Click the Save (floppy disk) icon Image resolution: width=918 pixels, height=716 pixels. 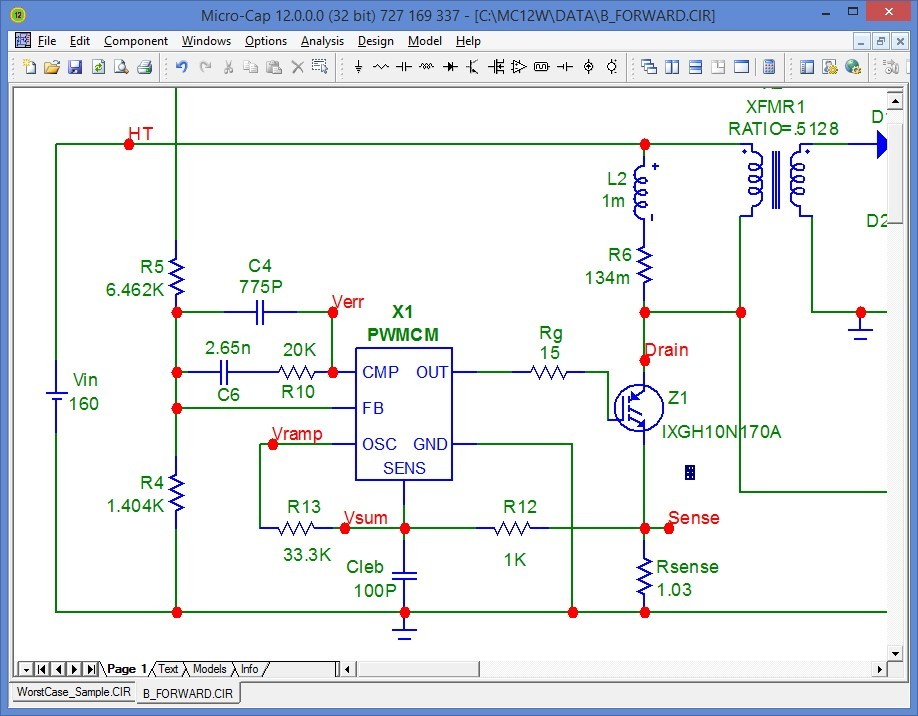click(75, 67)
